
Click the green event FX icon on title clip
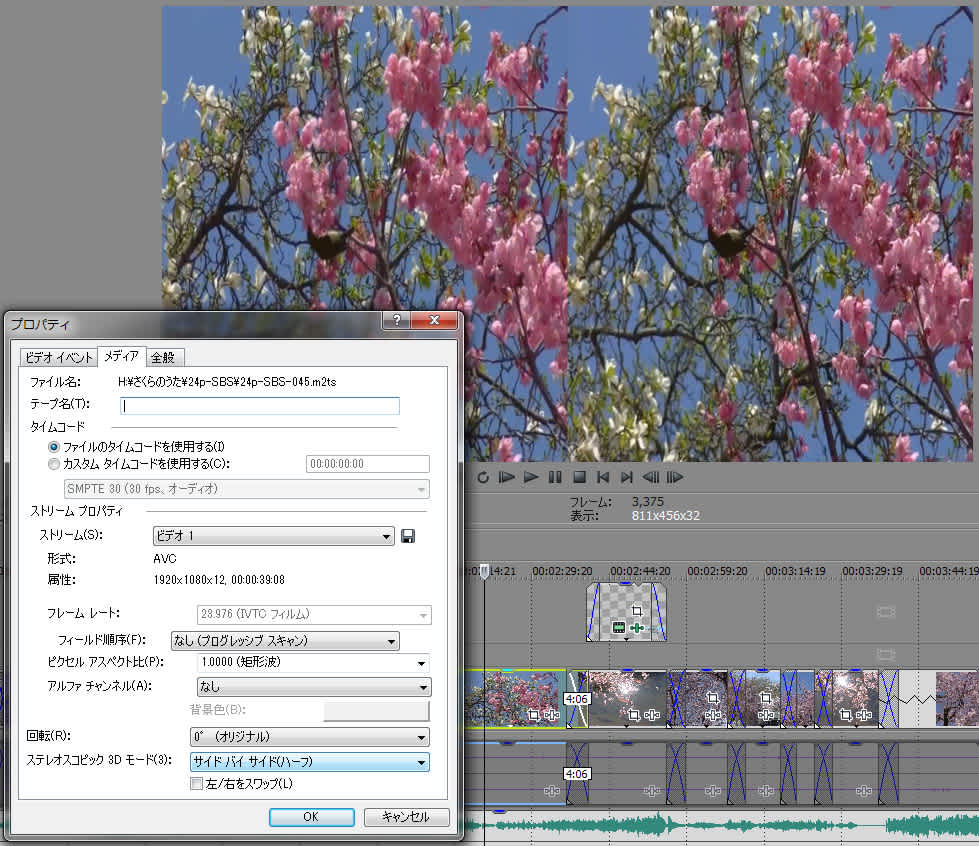click(636, 628)
